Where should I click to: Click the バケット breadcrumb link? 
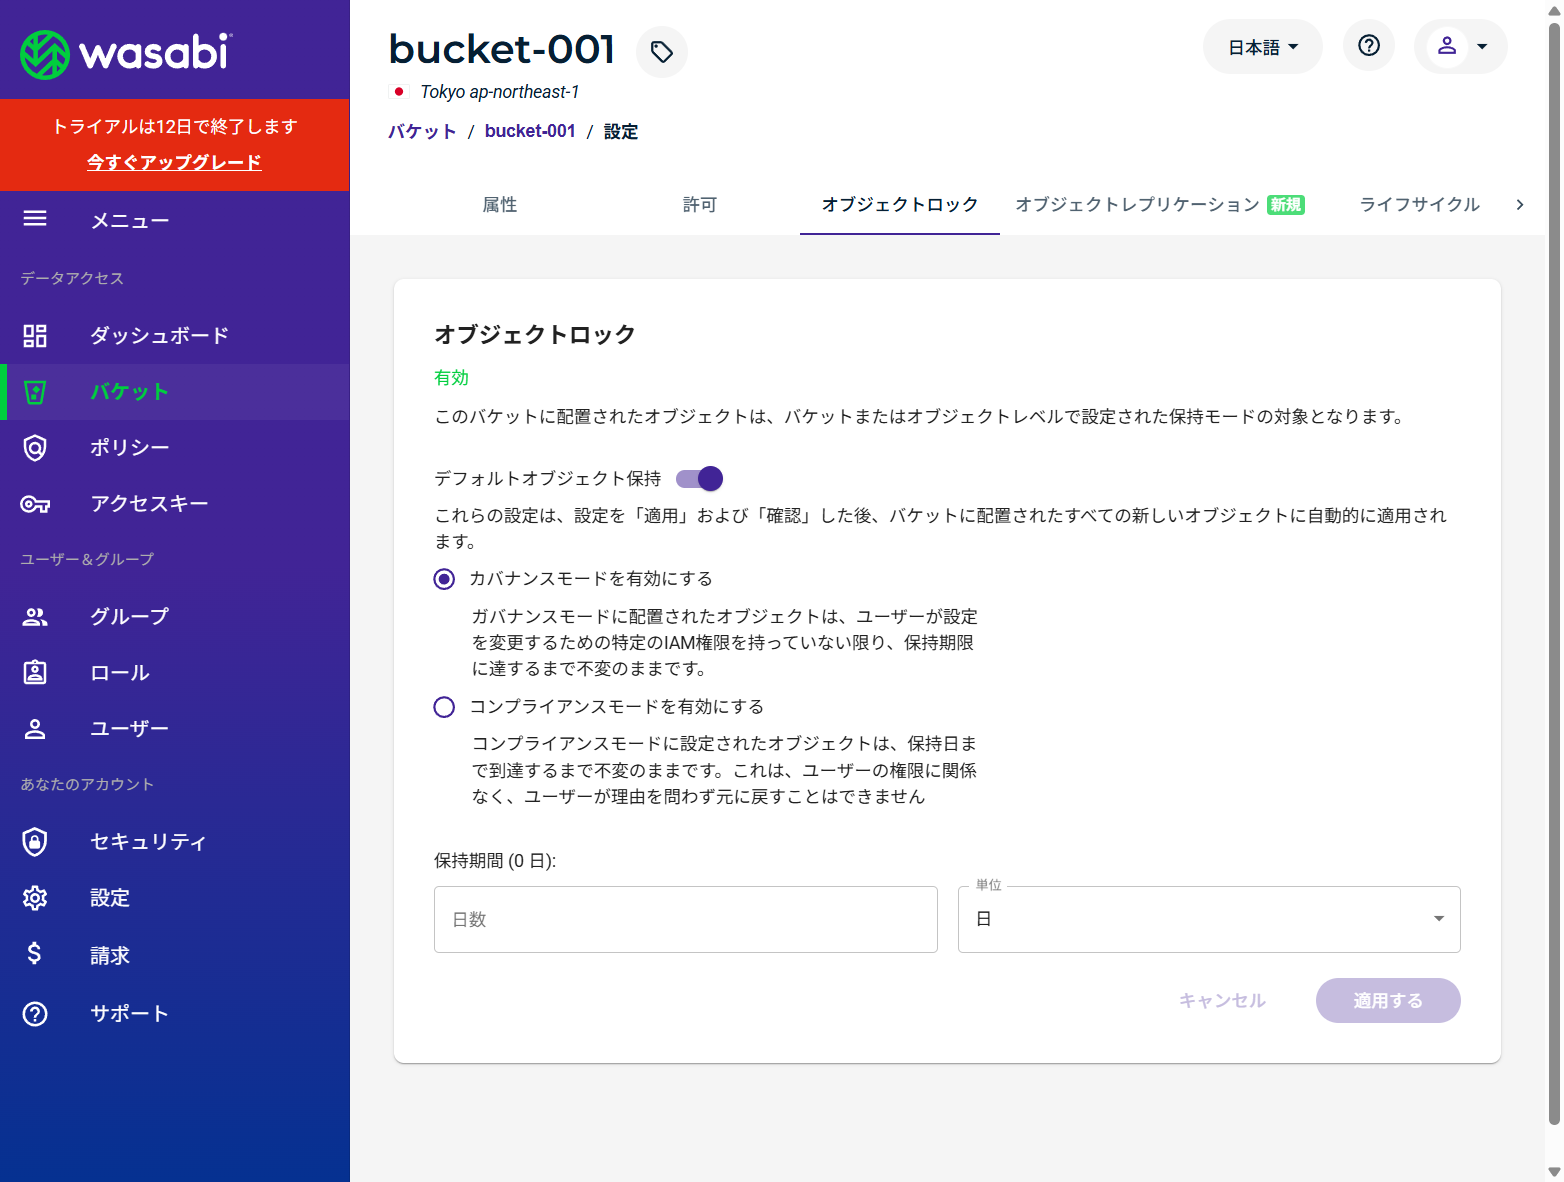click(422, 131)
